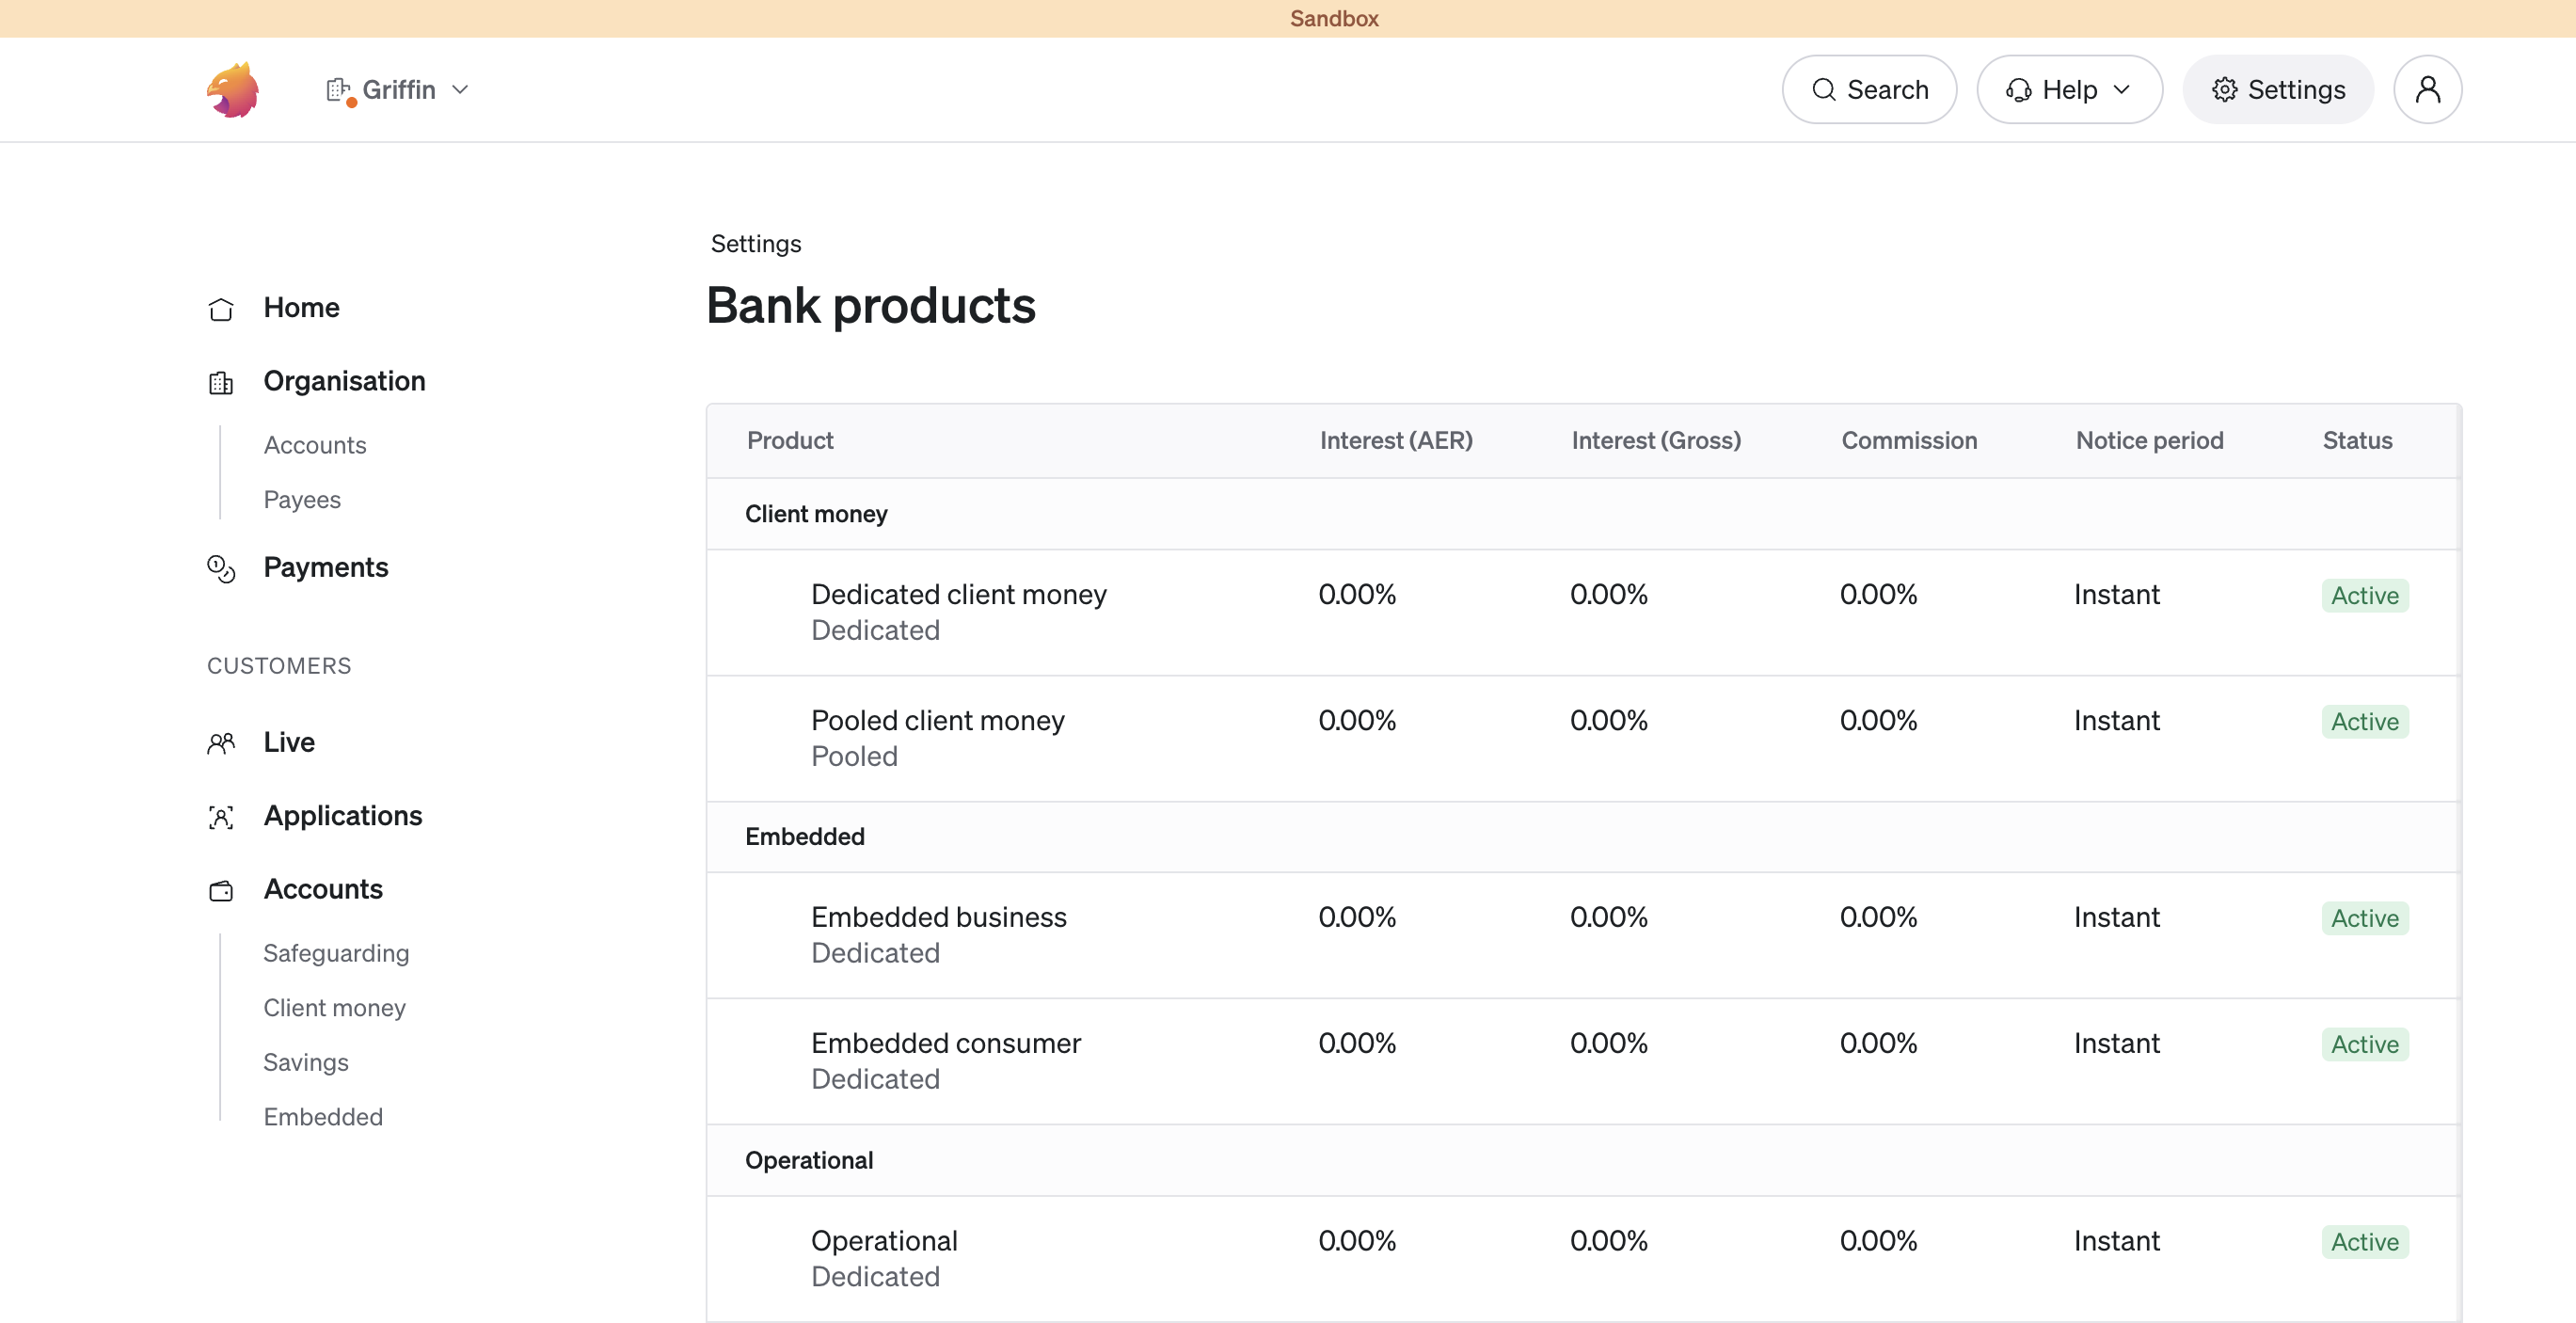The width and height of the screenshot is (2576, 1323).
Task: Click the Payments coins icon
Action: tap(220, 569)
